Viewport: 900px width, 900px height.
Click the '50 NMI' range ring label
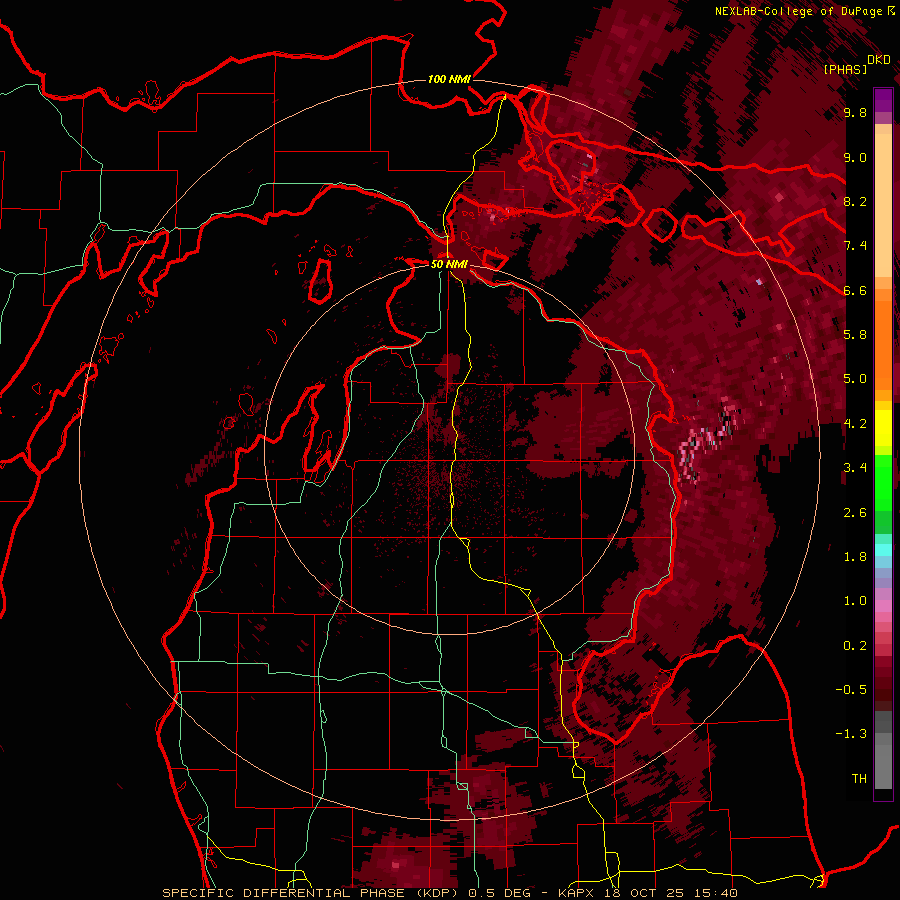(449, 264)
